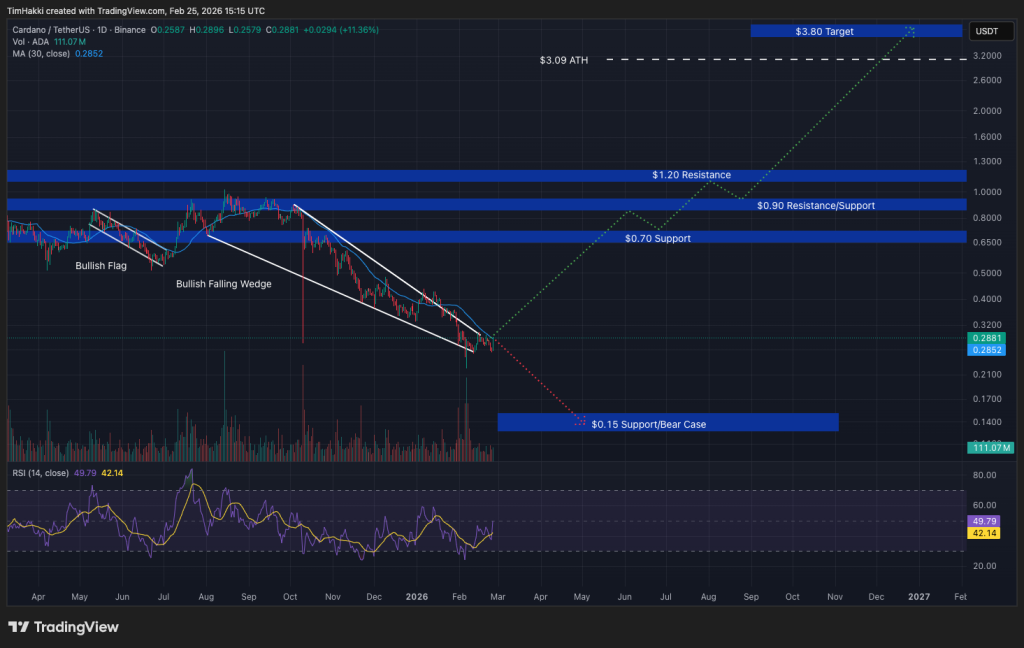
Task: Open symbol menu from Cardano / TetherUS legend
Action: tap(50, 31)
